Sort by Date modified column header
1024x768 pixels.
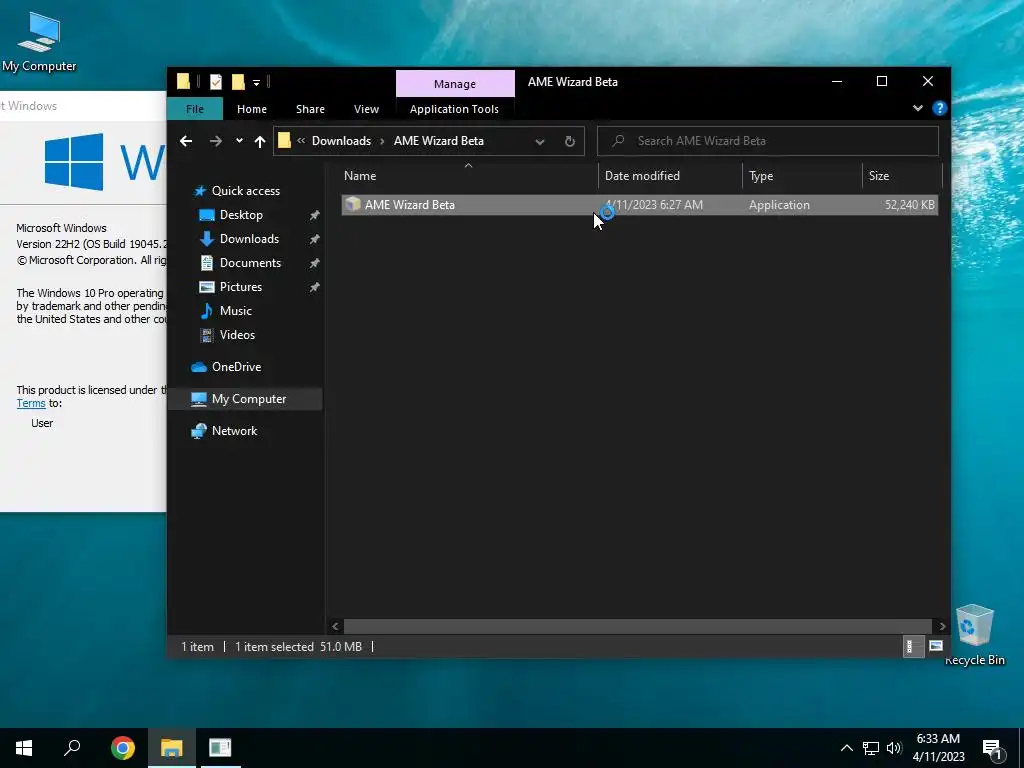point(670,176)
